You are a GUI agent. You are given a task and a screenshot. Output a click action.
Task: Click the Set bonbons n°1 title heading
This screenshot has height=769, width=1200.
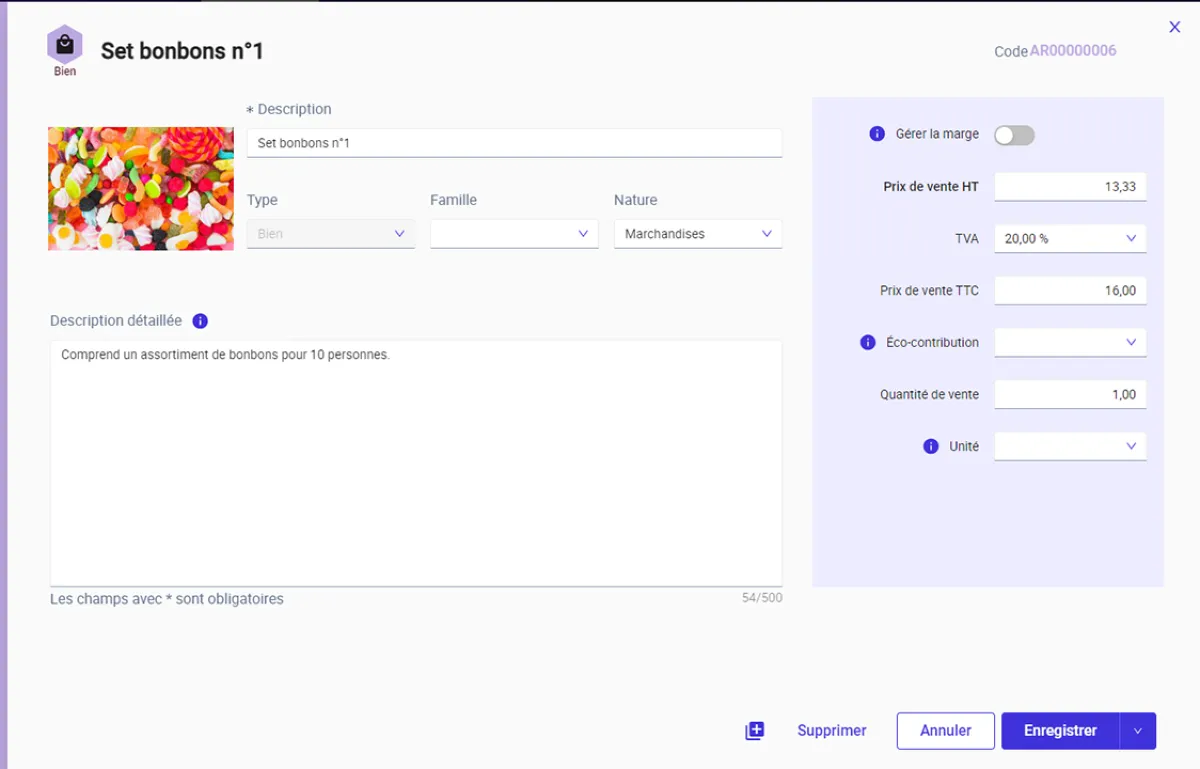(182, 51)
